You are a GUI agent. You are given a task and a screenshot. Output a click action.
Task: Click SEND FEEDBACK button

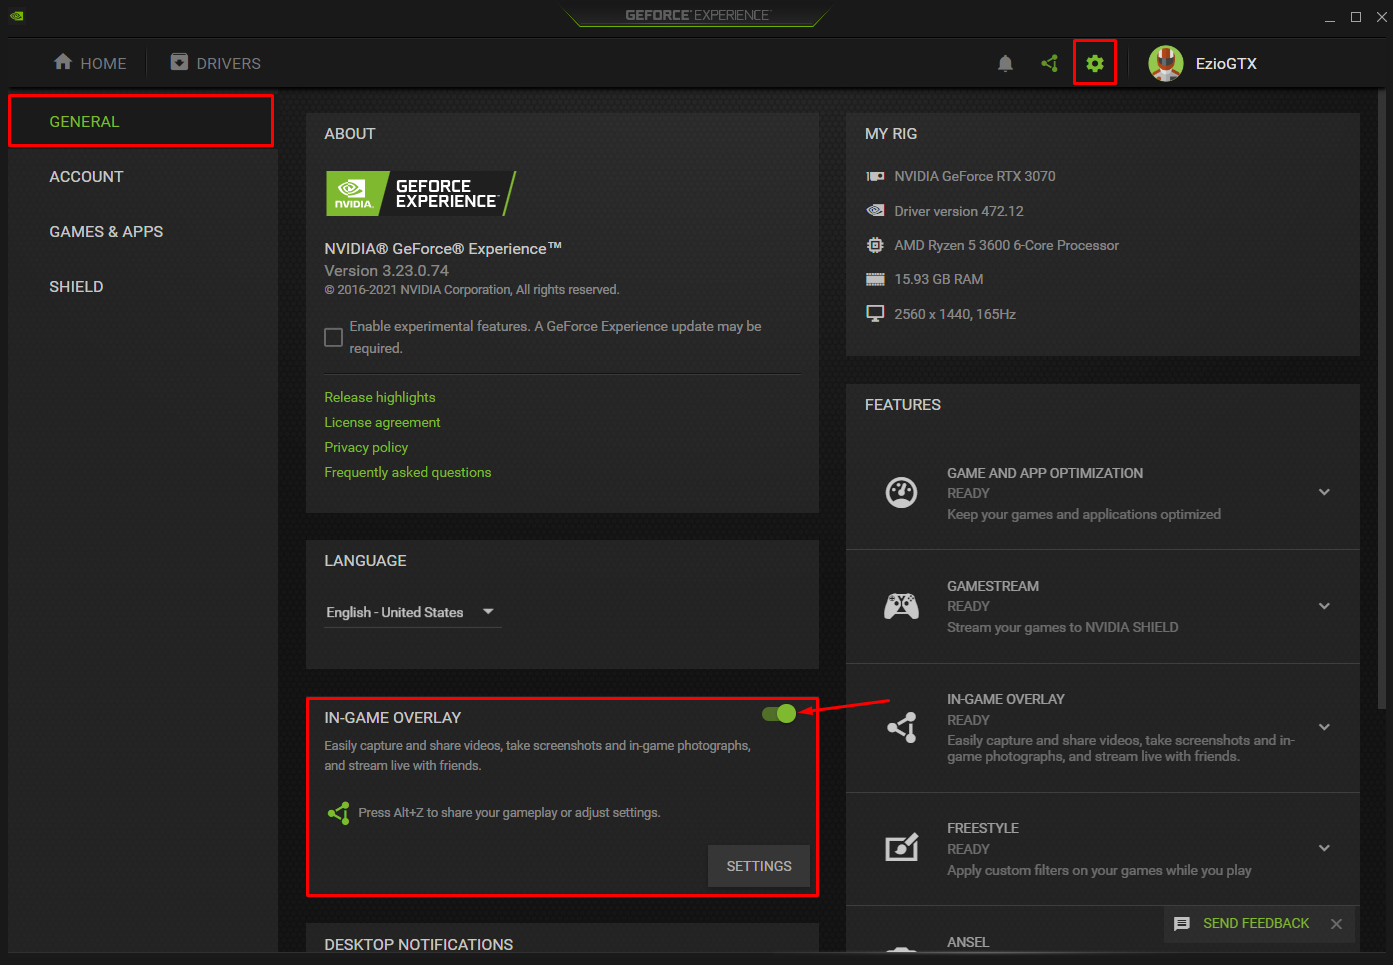click(1256, 923)
